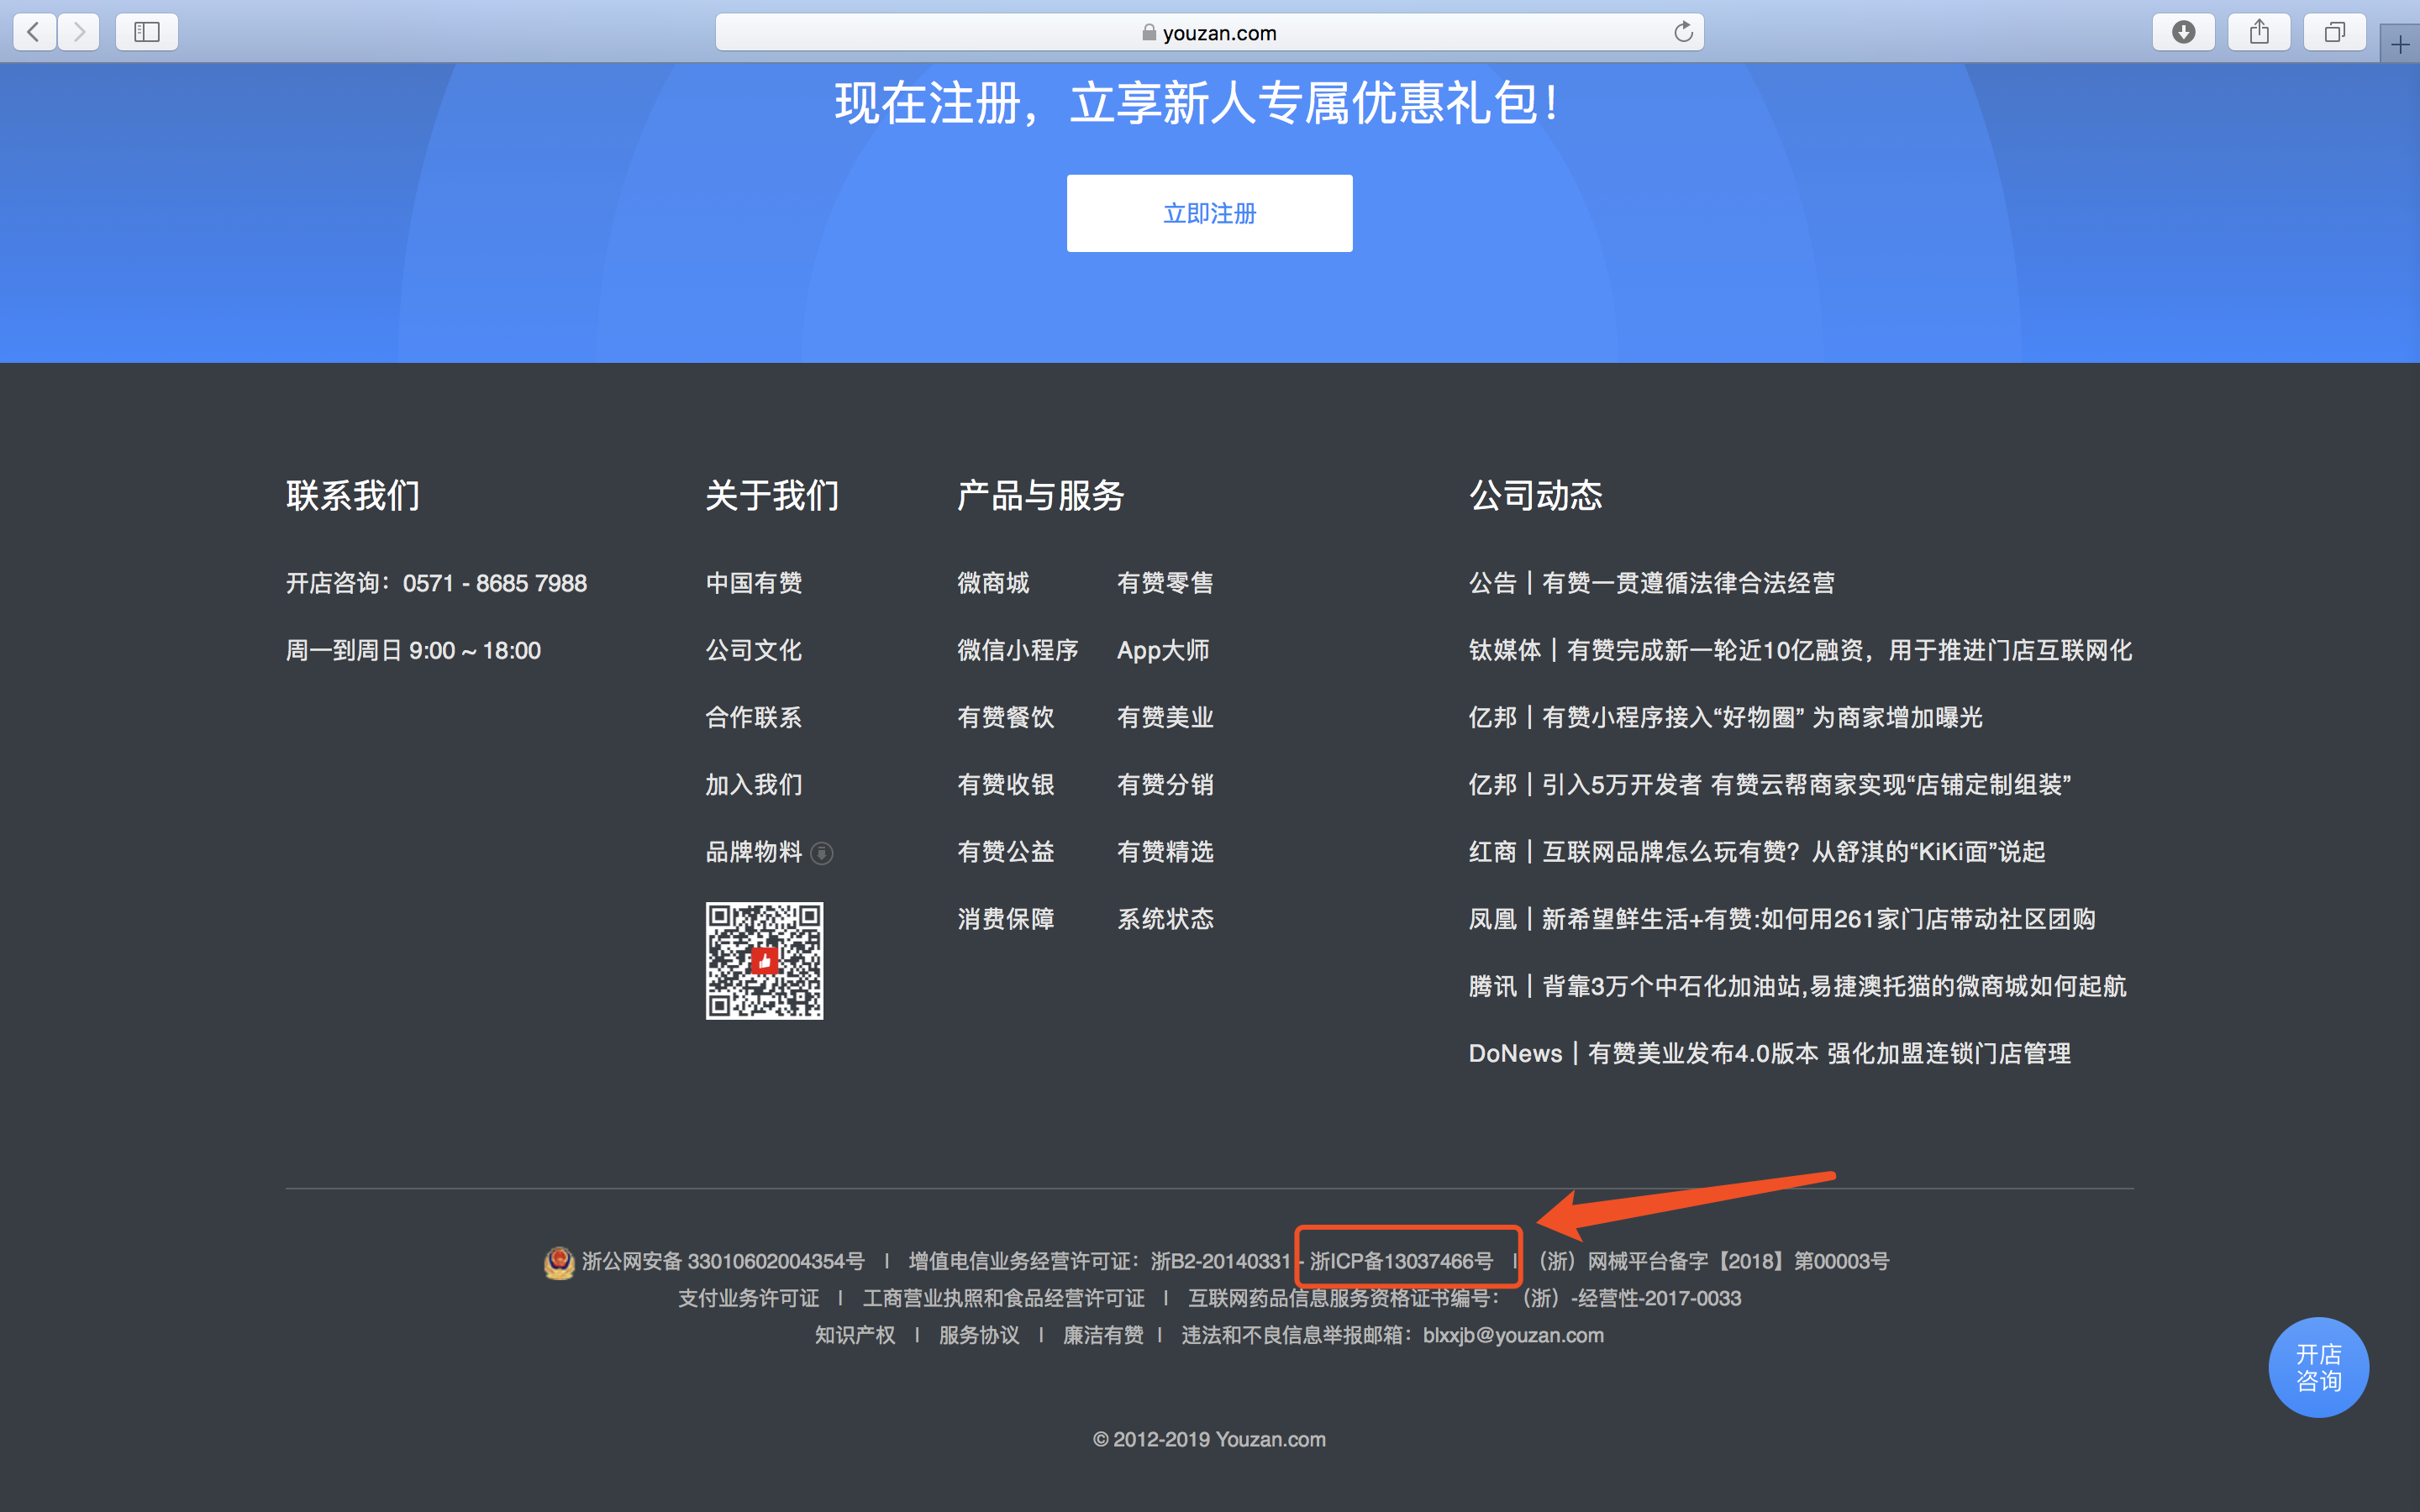Open the 浙ICP备13037466号 link
The image size is (2420, 1512).
coord(1401,1261)
